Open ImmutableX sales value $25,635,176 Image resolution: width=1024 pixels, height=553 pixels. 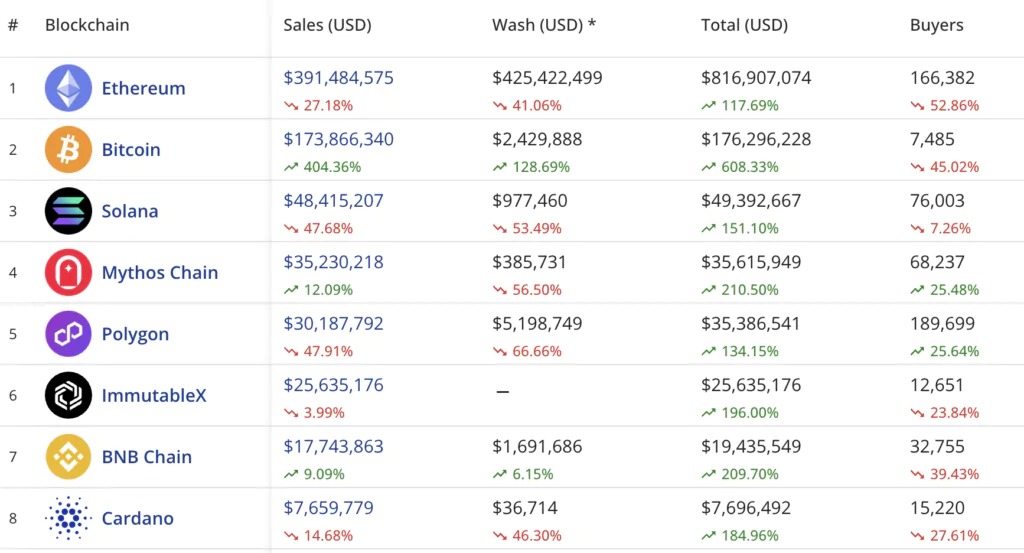[333, 385]
